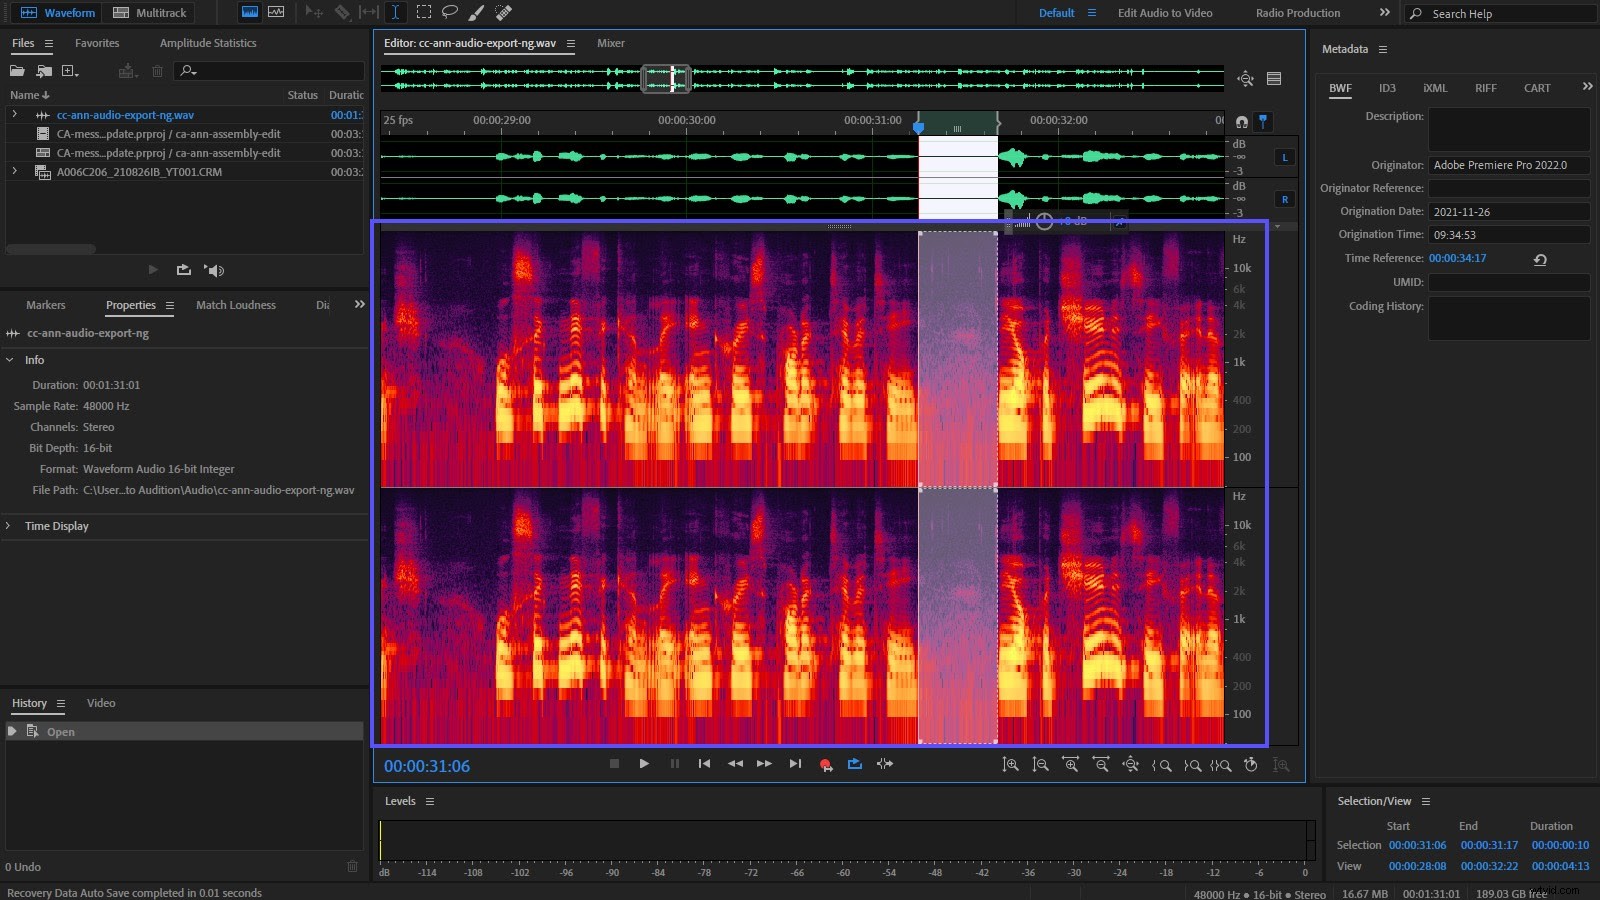This screenshot has height=900, width=1600.
Task: Open a file using the Open File icon
Action: point(16,70)
